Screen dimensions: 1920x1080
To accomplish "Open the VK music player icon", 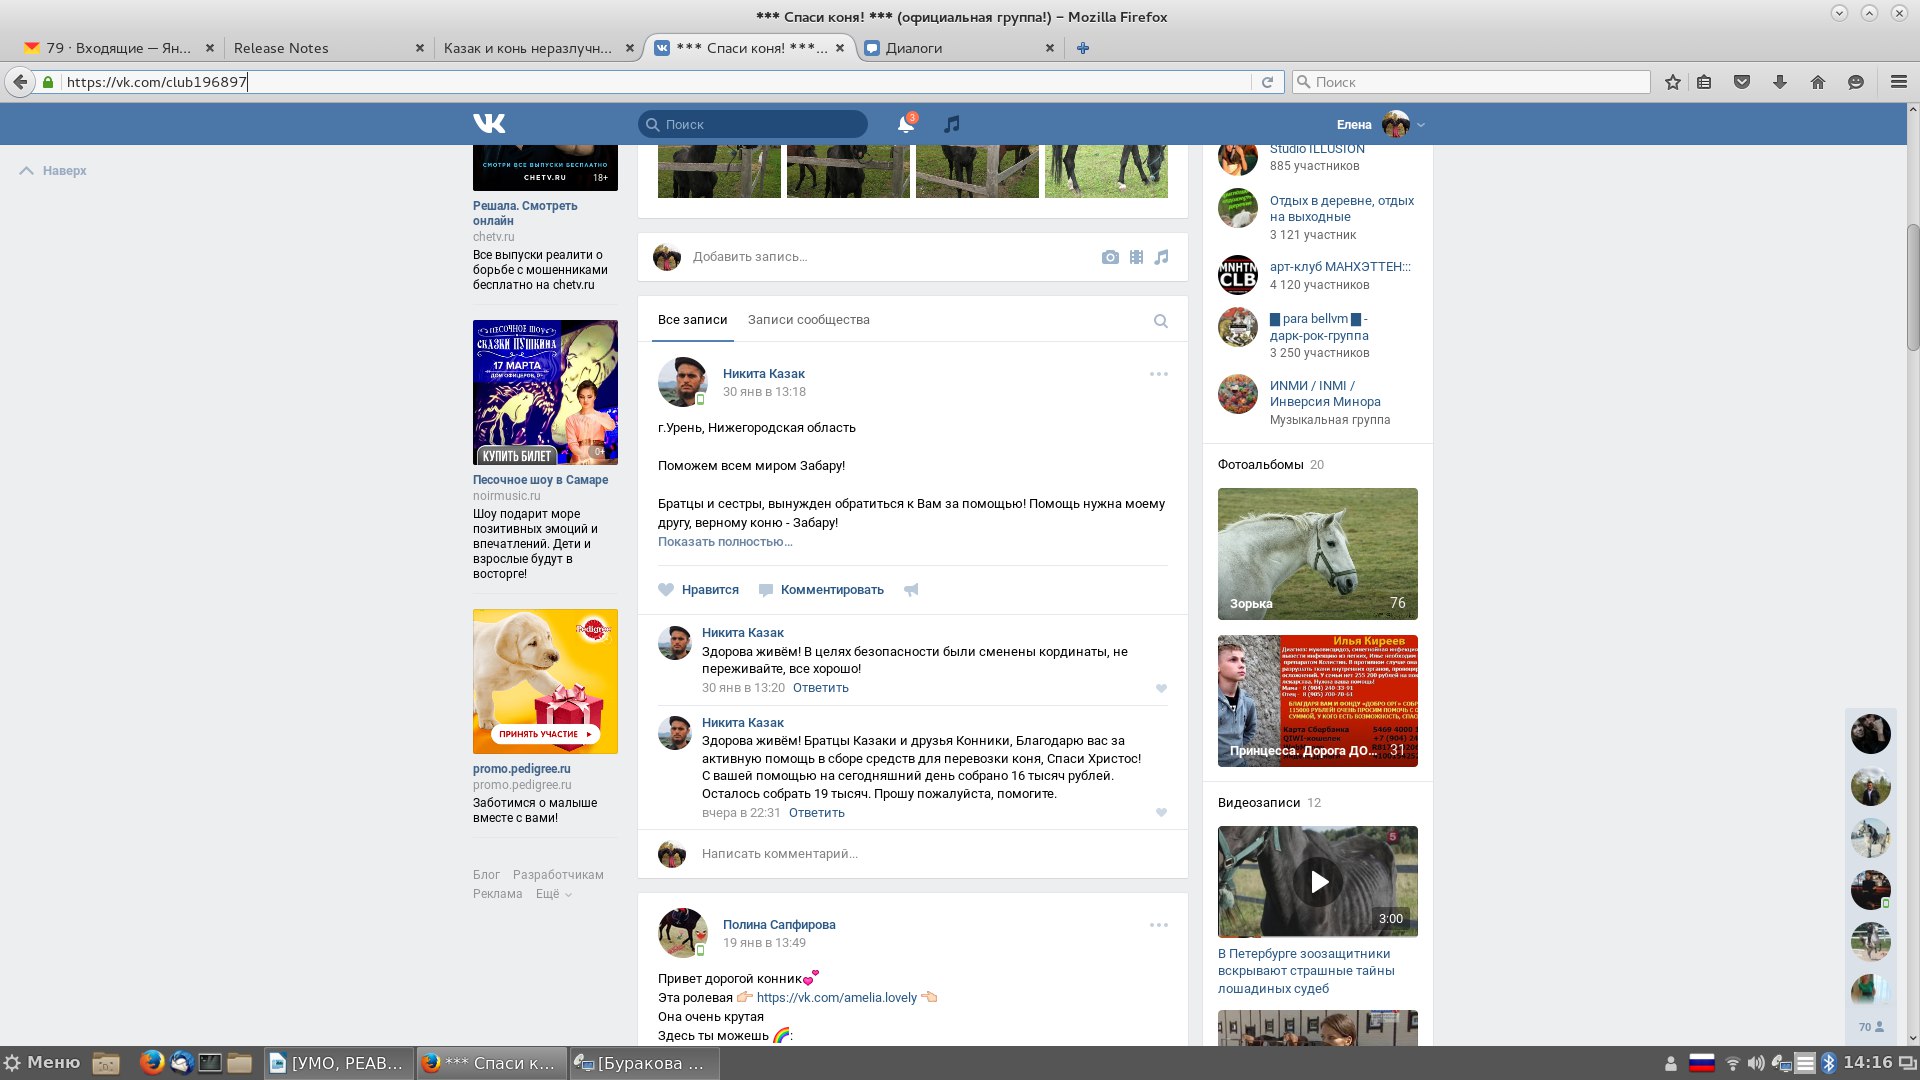I will click(x=952, y=124).
